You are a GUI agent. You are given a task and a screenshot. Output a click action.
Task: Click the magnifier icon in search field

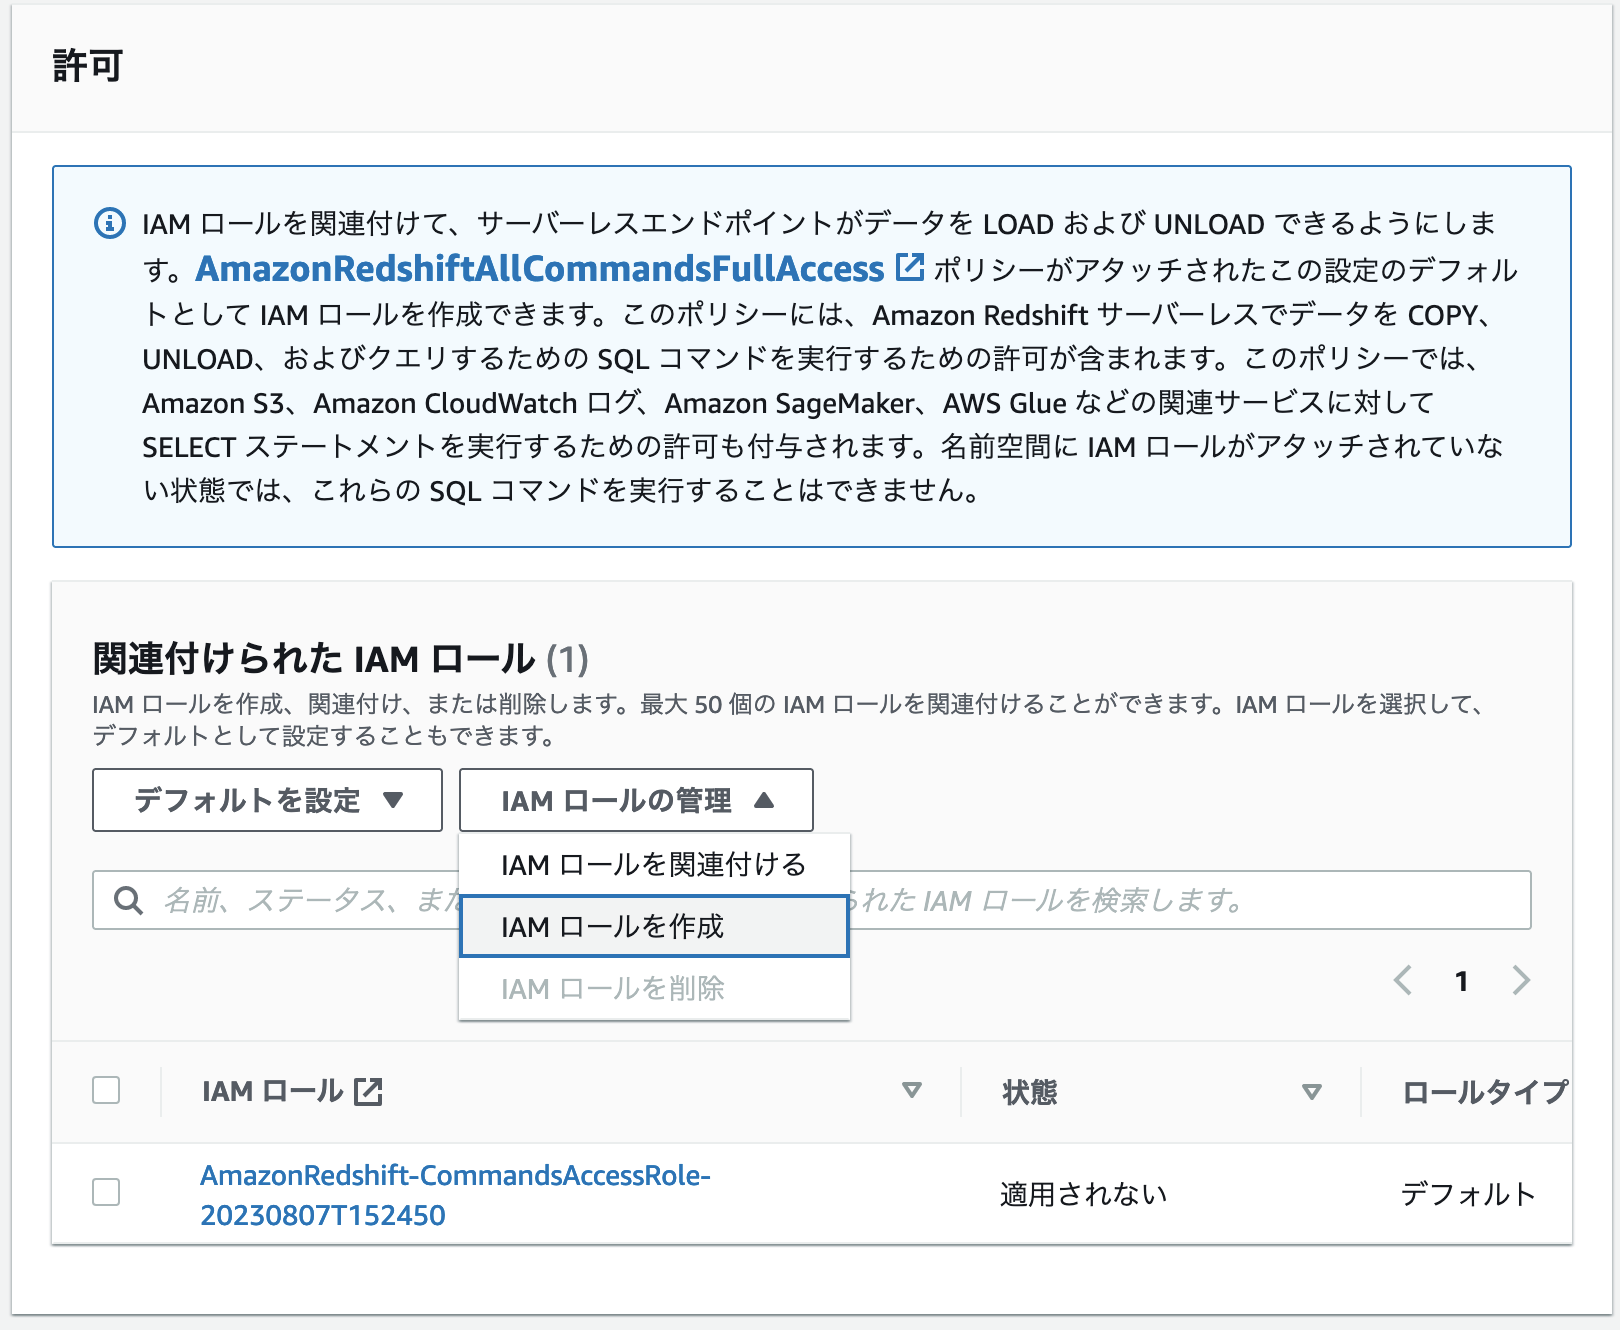pos(128,900)
